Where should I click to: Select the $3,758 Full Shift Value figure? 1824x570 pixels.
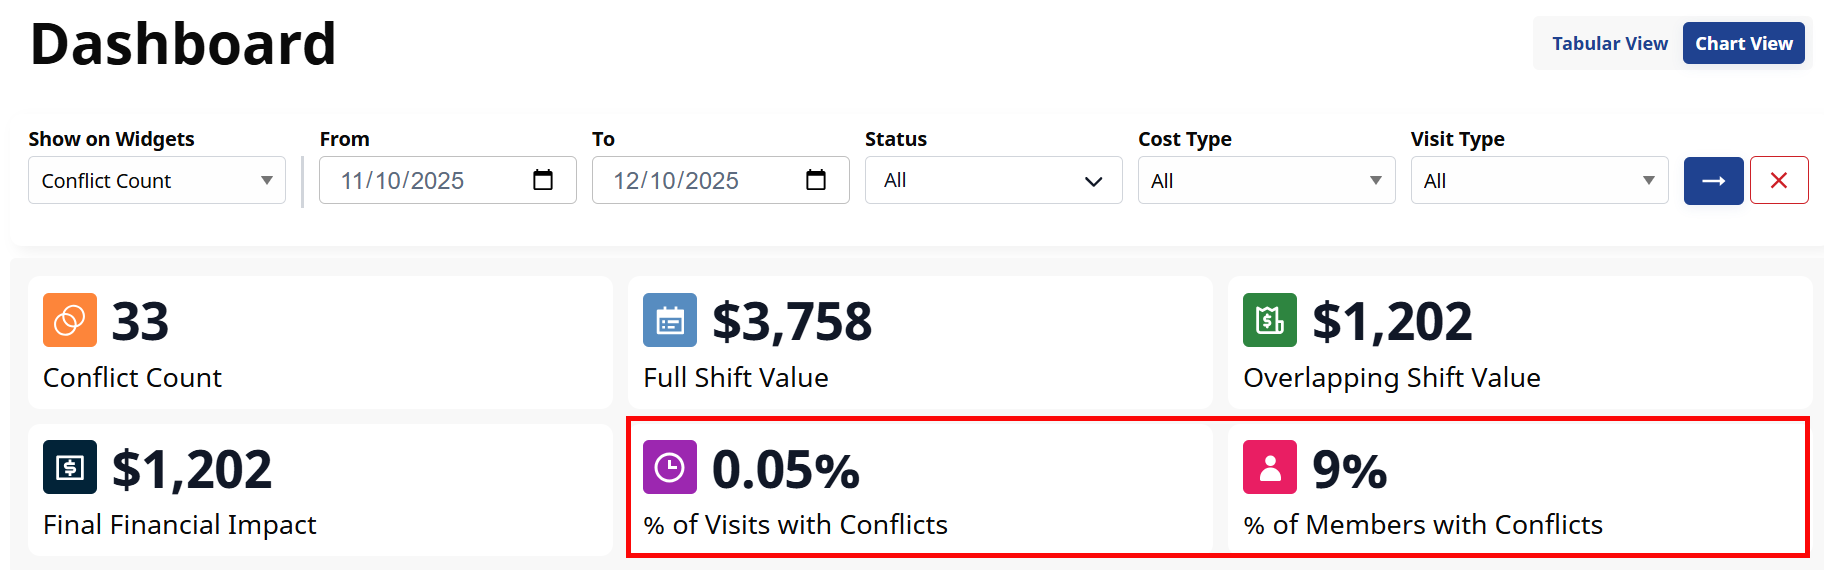792,322
